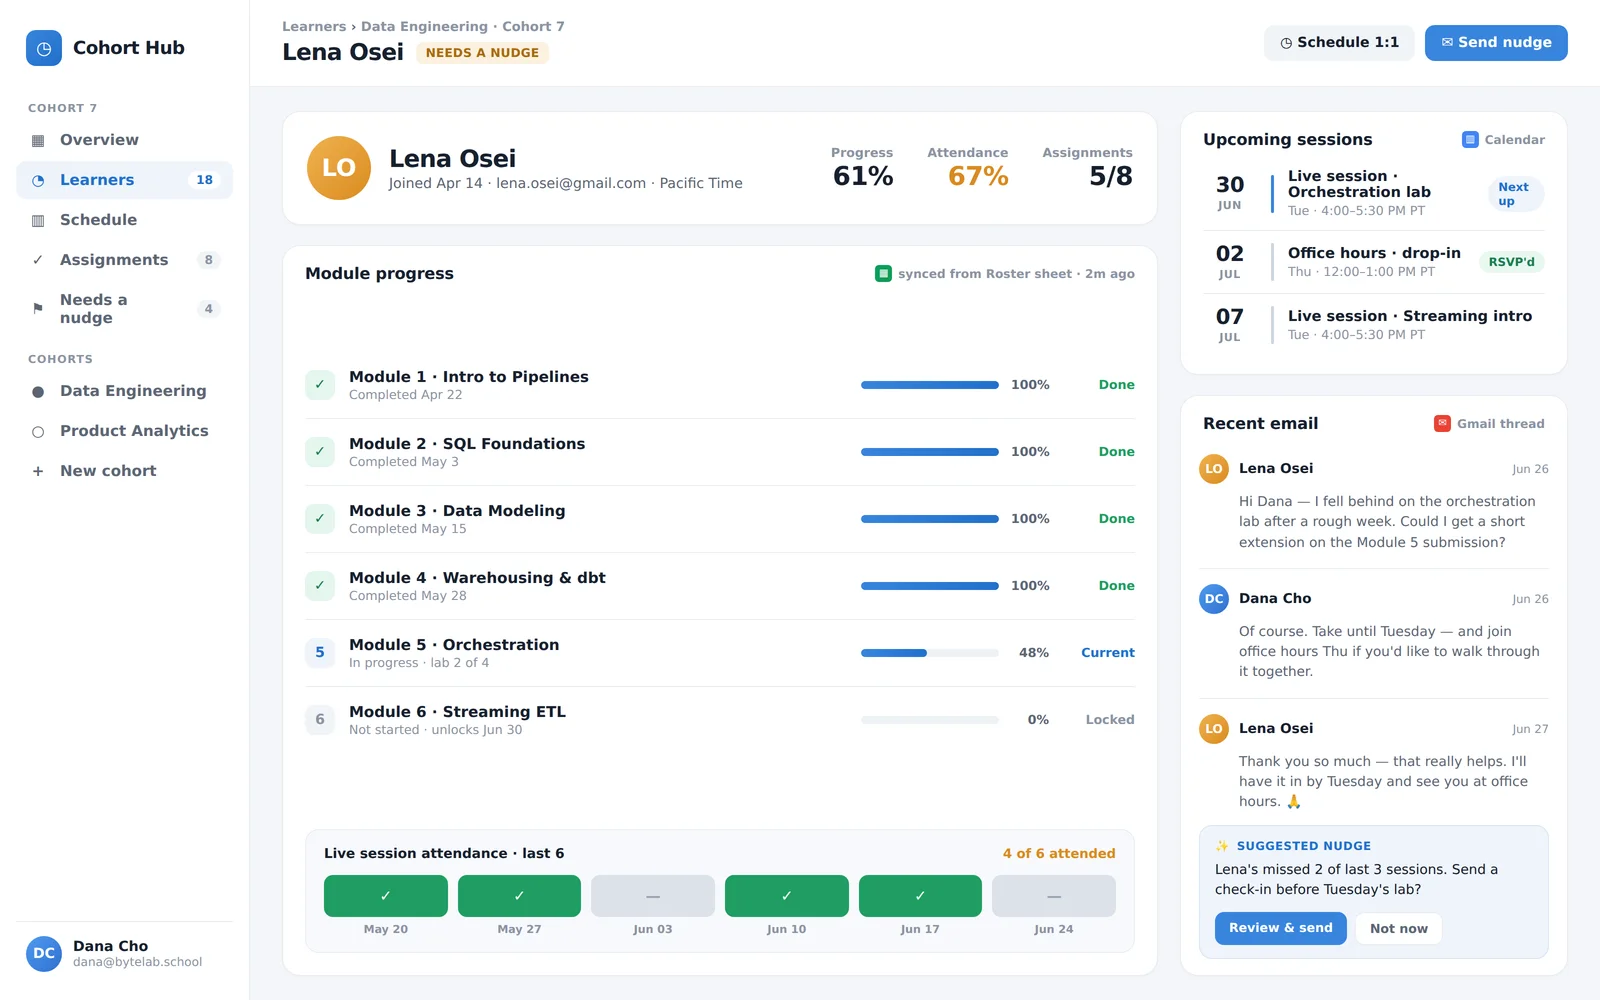Click the Dana Cho avatar in sidebar footer
Image resolution: width=1600 pixels, height=1000 pixels.
click(44, 954)
